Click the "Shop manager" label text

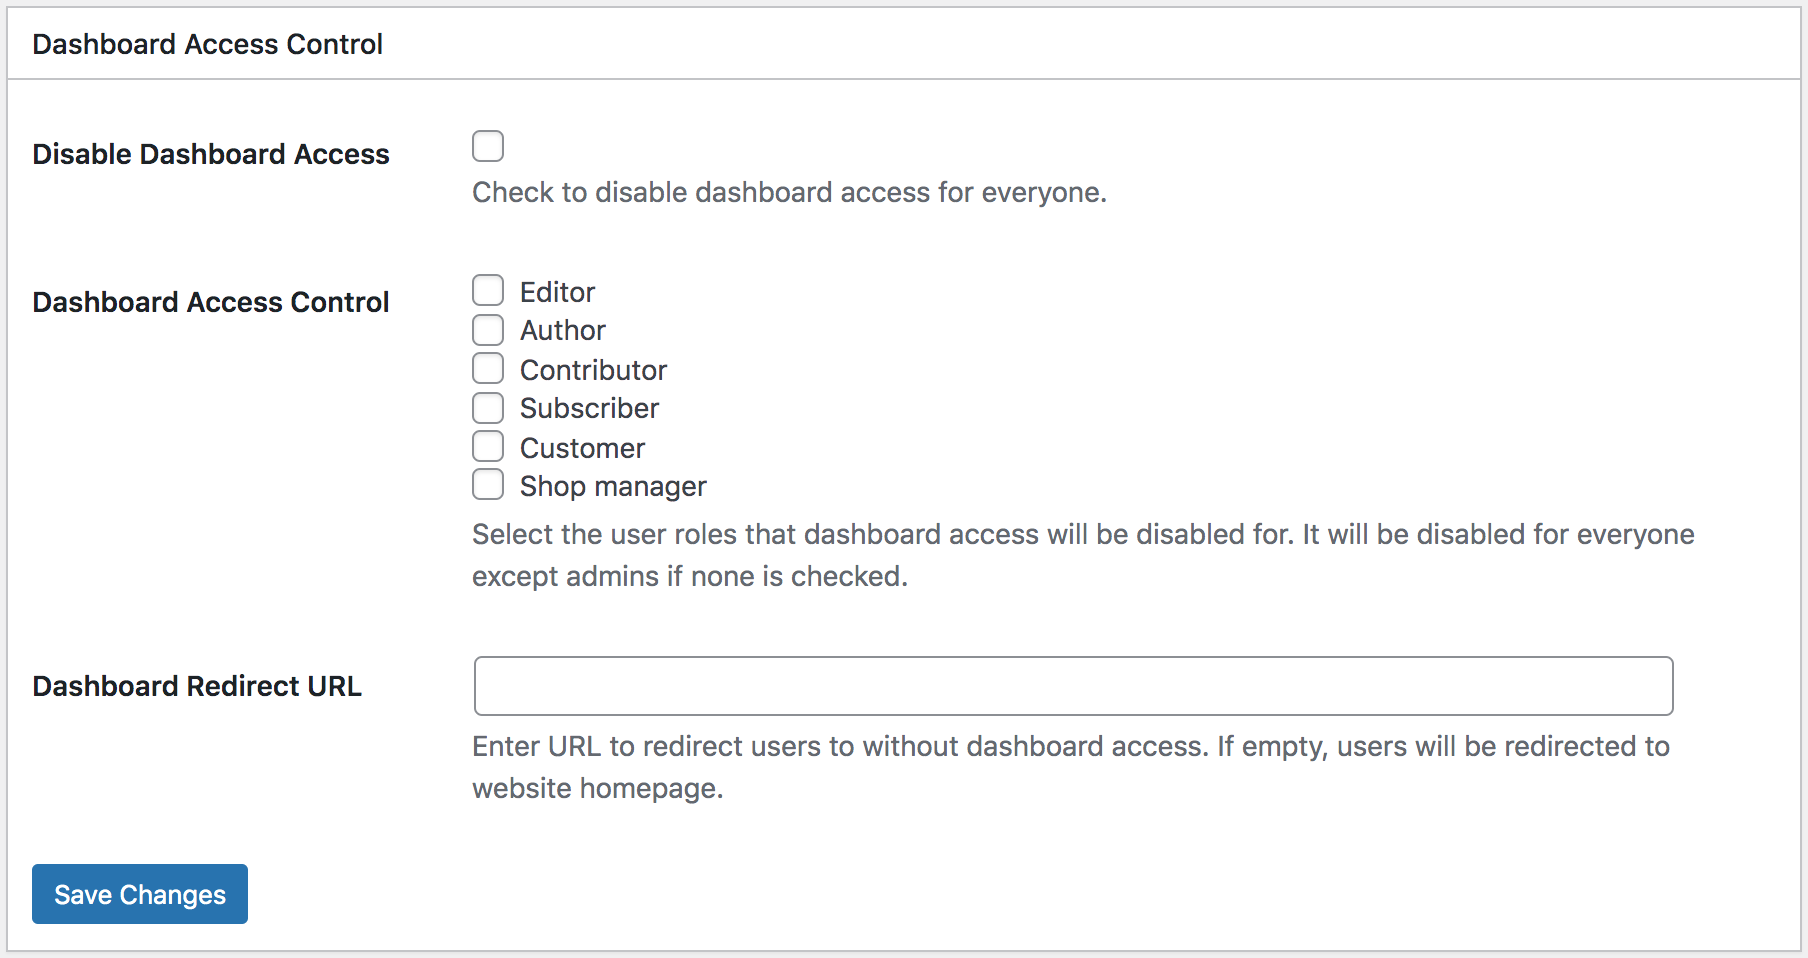tap(613, 486)
